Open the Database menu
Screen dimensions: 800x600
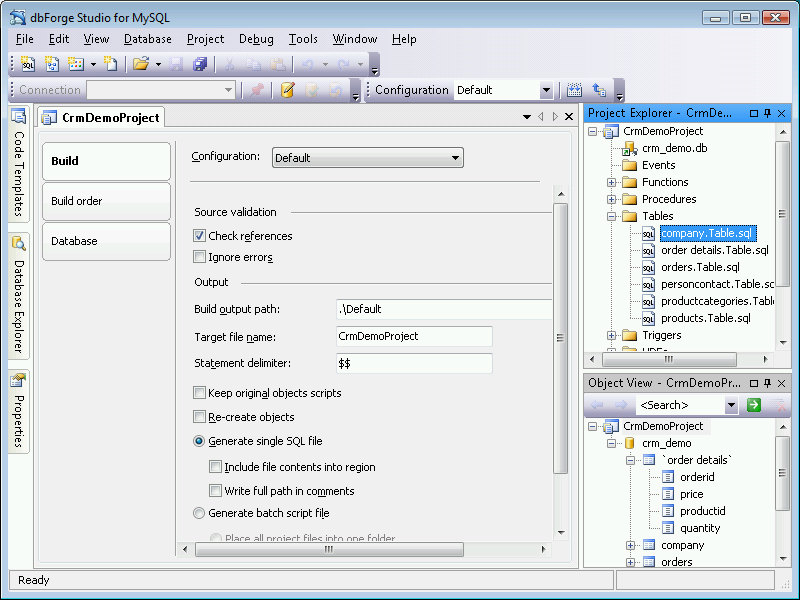click(147, 39)
